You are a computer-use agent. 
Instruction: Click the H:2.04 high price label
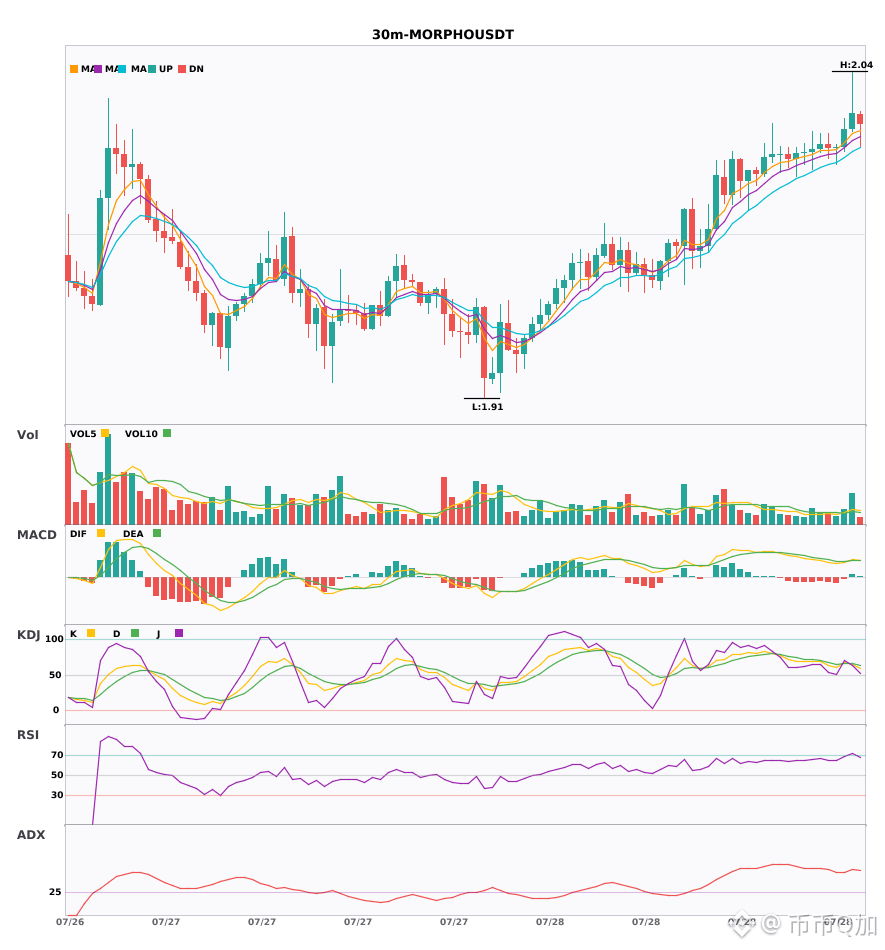click(x=856, y=65)
